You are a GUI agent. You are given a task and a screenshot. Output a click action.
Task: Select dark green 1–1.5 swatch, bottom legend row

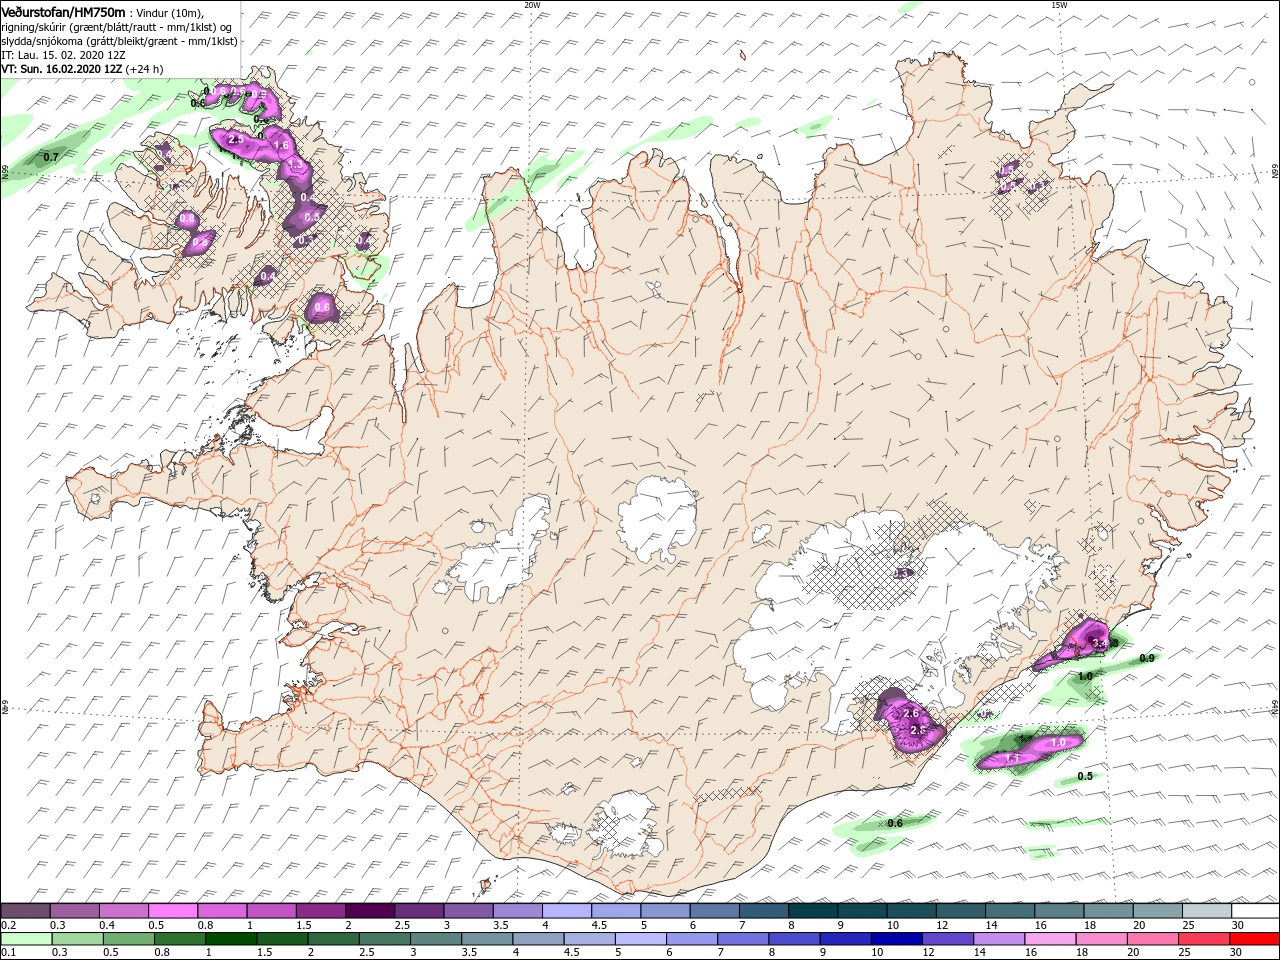230,939
